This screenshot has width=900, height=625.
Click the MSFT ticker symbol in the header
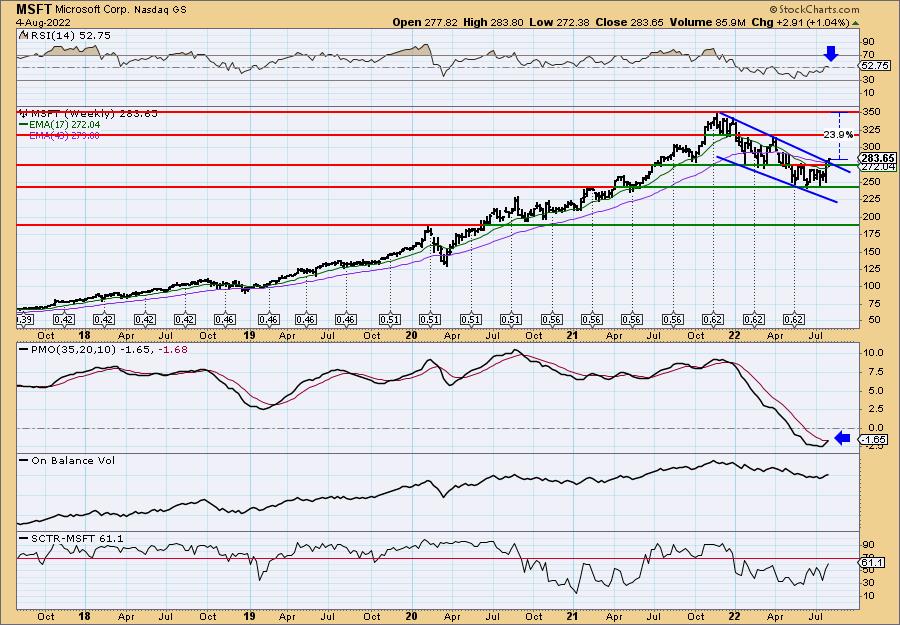point(33,10)
